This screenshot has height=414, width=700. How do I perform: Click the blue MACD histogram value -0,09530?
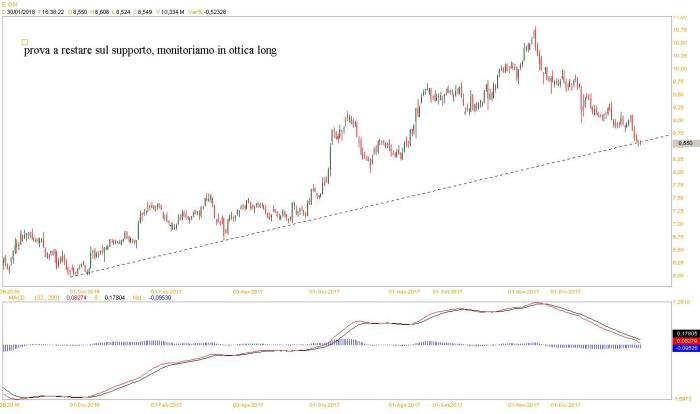tap(160, 297)
